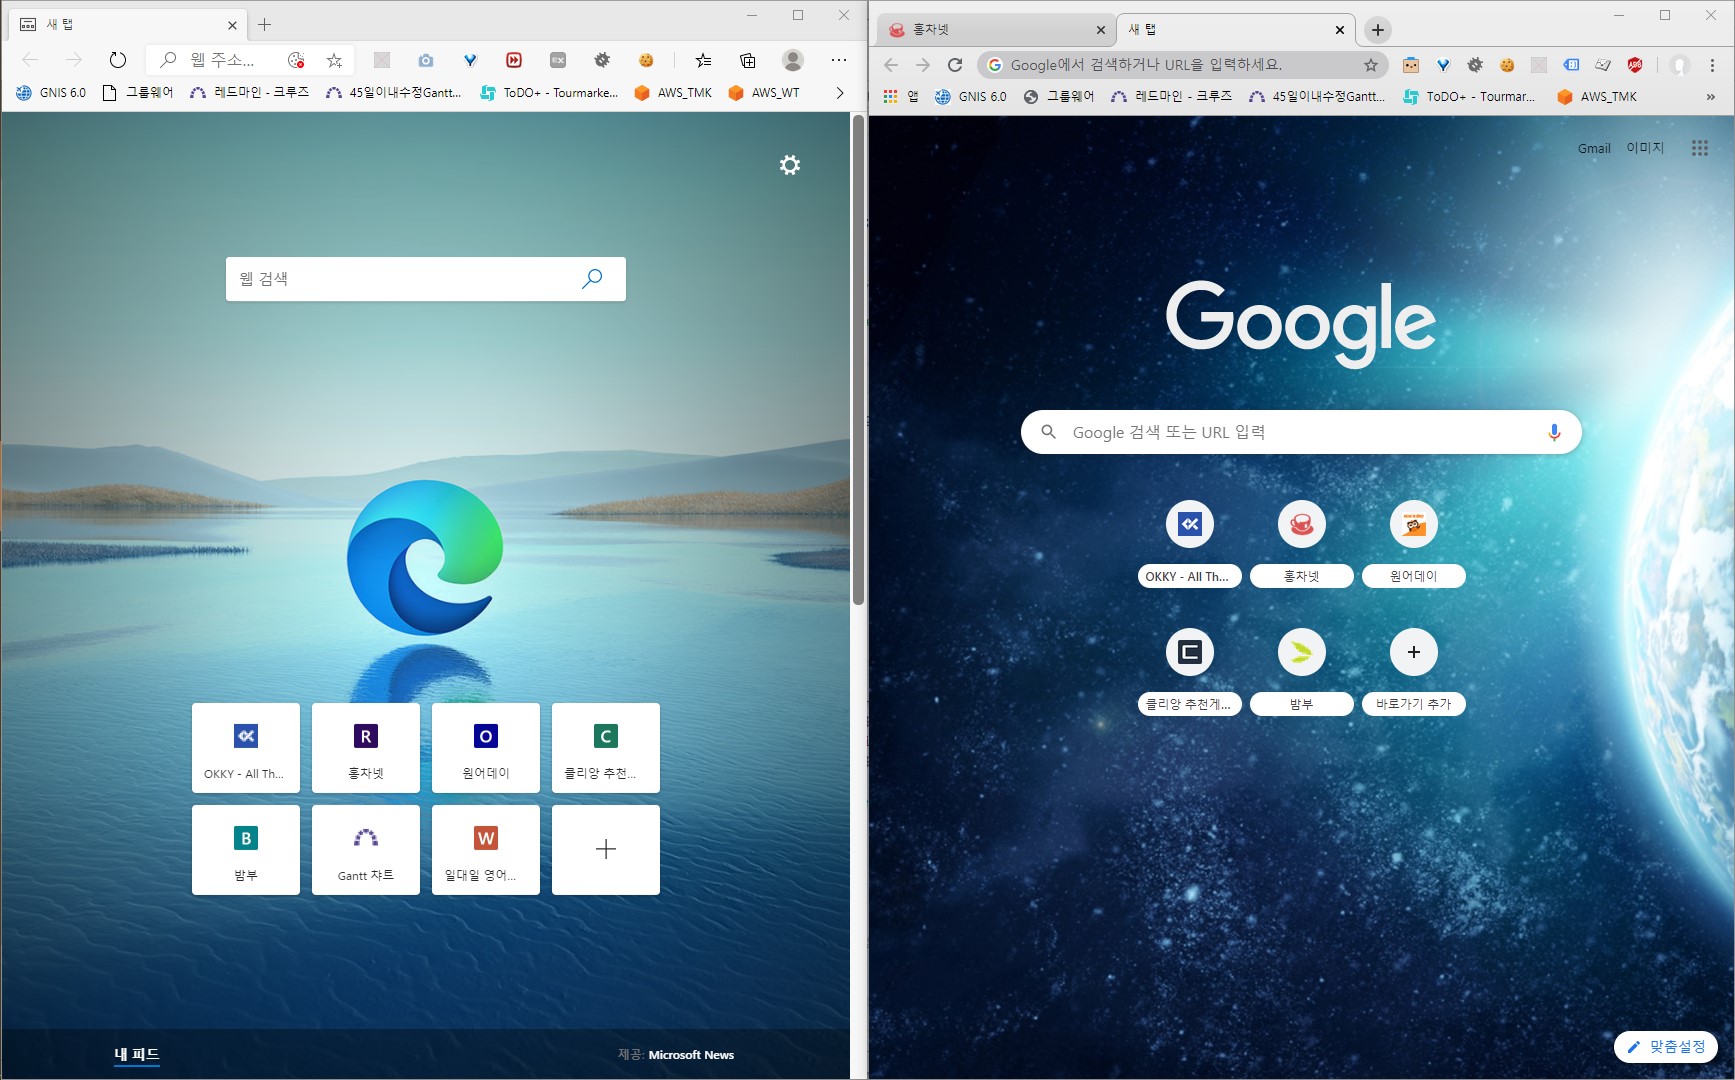Open 레드마인 - 크루즈 bookmark in Chrome
1735x1080 pixels.
(x=1172, y=97)
